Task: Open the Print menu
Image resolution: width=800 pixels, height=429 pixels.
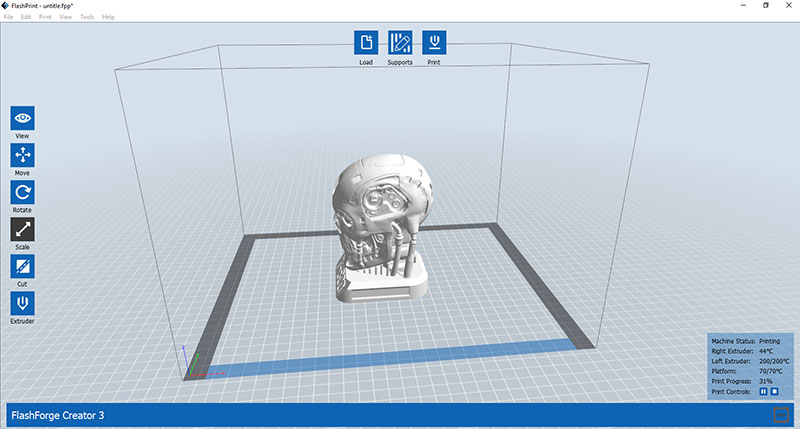Action: point(45,17)
